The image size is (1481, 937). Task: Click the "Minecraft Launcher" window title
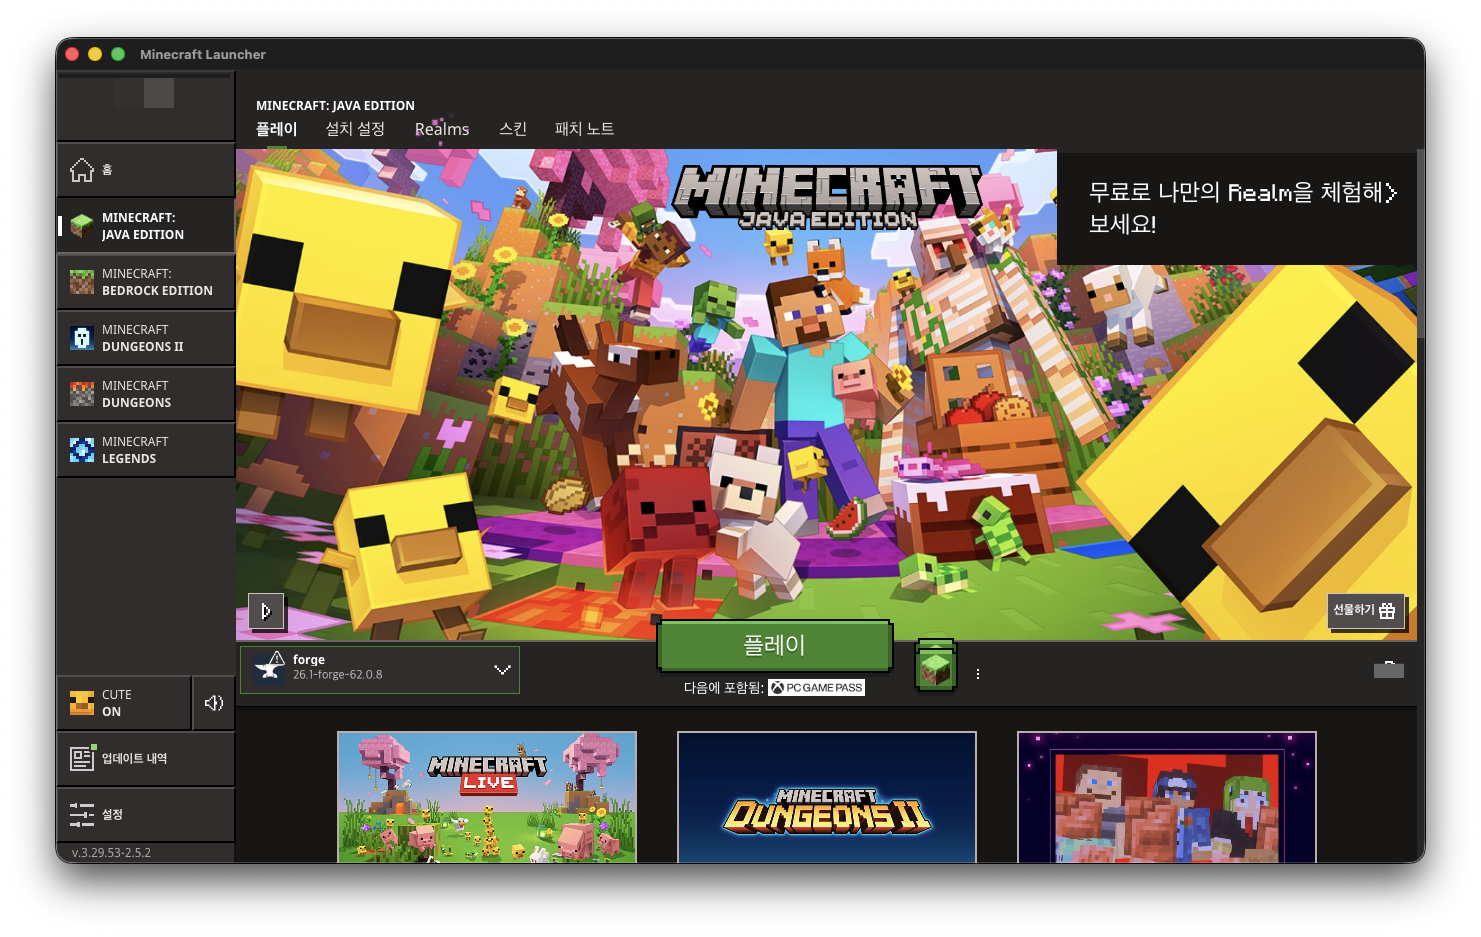(x=203, y=54)
